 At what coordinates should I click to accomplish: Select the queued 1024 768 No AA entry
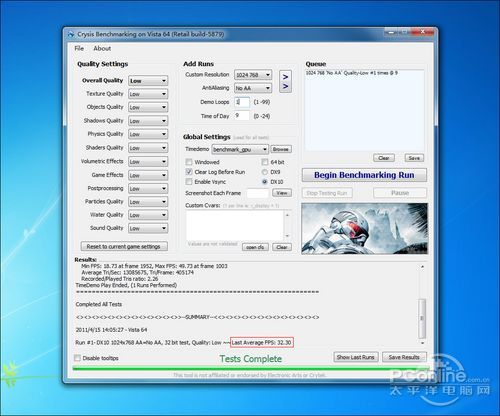[x=352, y=73]
